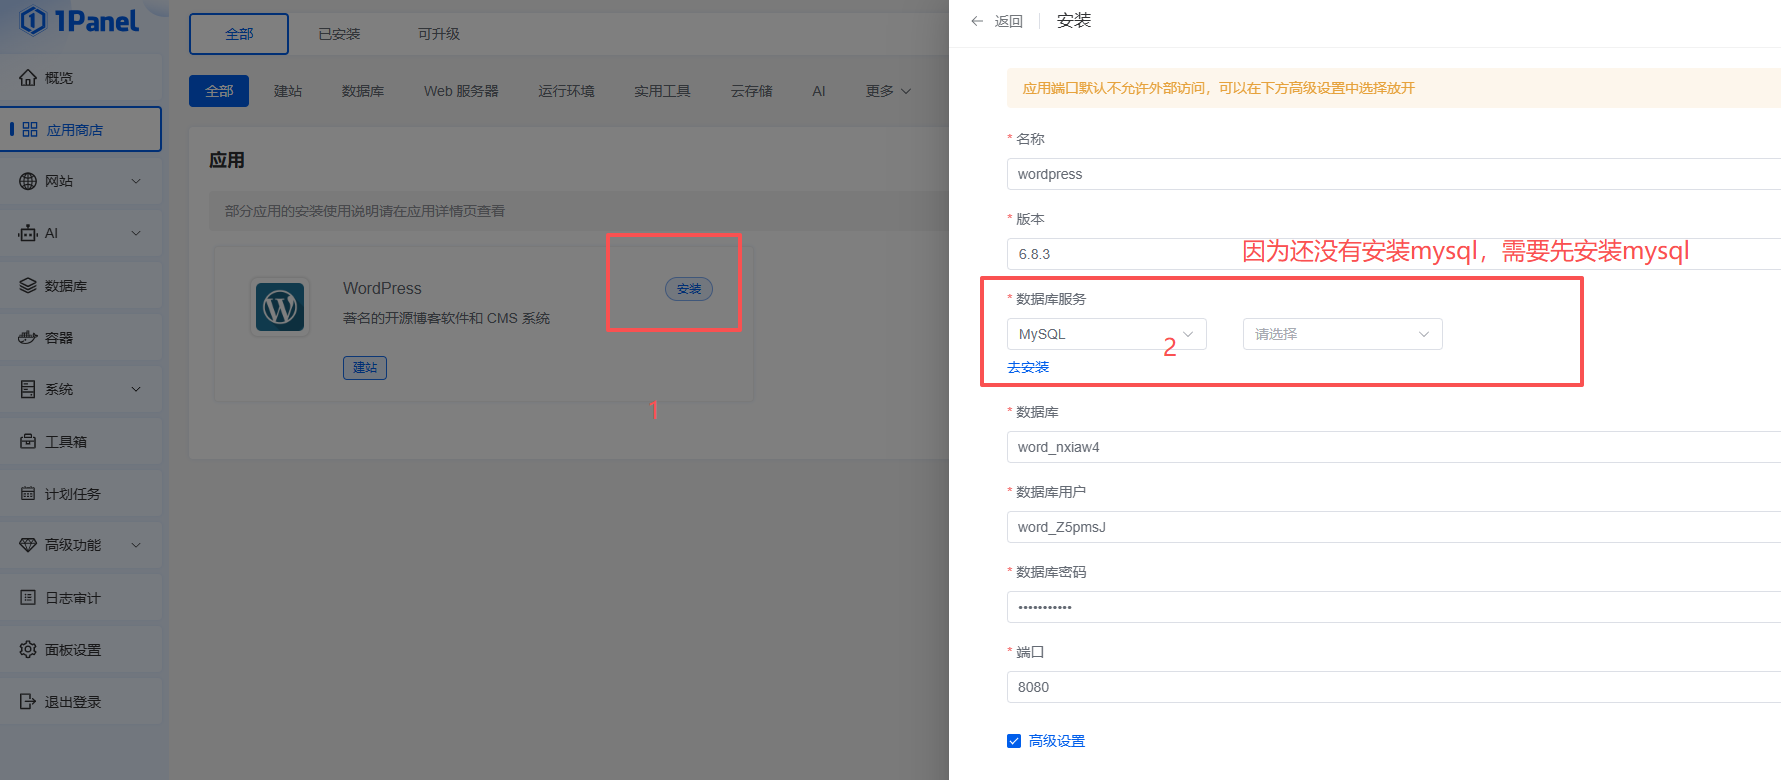
Task: Click the 面板设置 gear icon
Action: pos(28,649)
